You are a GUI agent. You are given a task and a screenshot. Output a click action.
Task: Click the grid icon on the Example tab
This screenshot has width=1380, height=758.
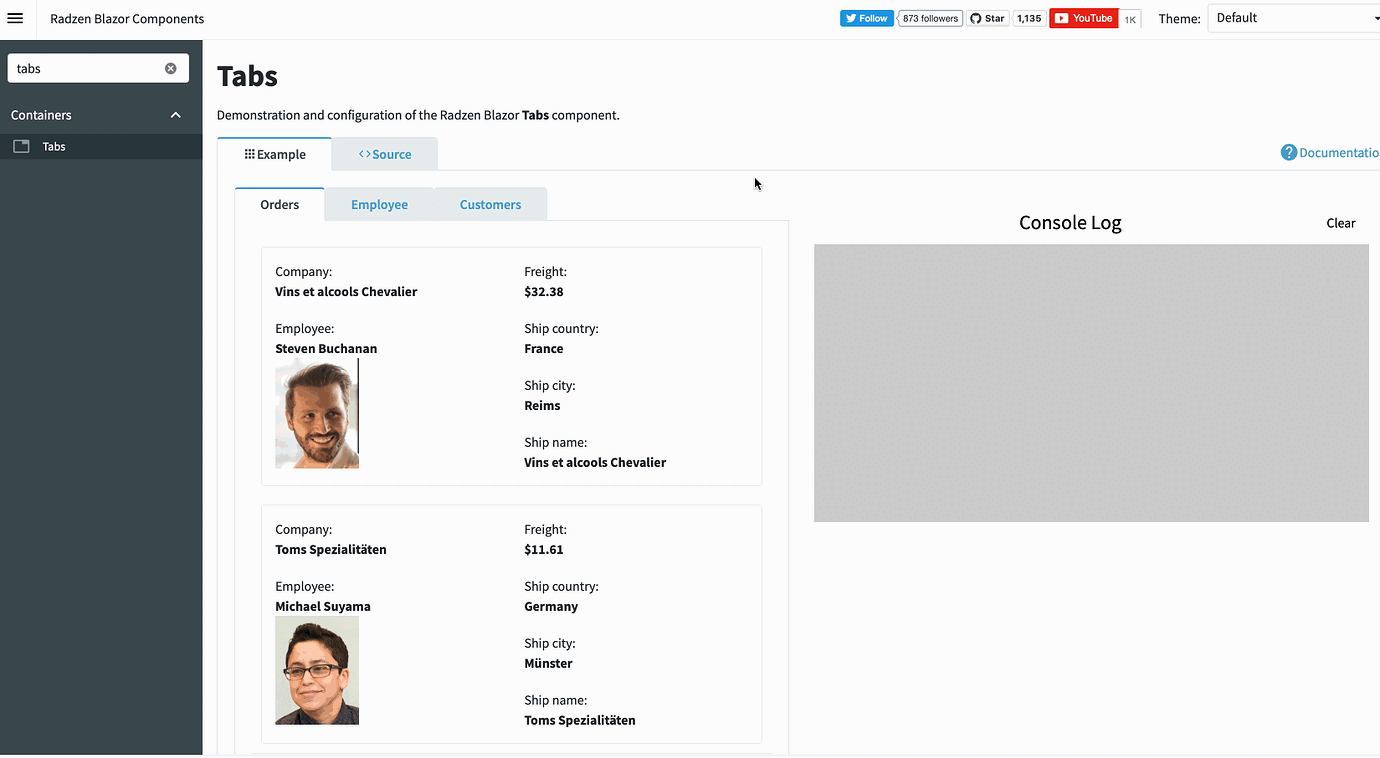click(252, 153)
